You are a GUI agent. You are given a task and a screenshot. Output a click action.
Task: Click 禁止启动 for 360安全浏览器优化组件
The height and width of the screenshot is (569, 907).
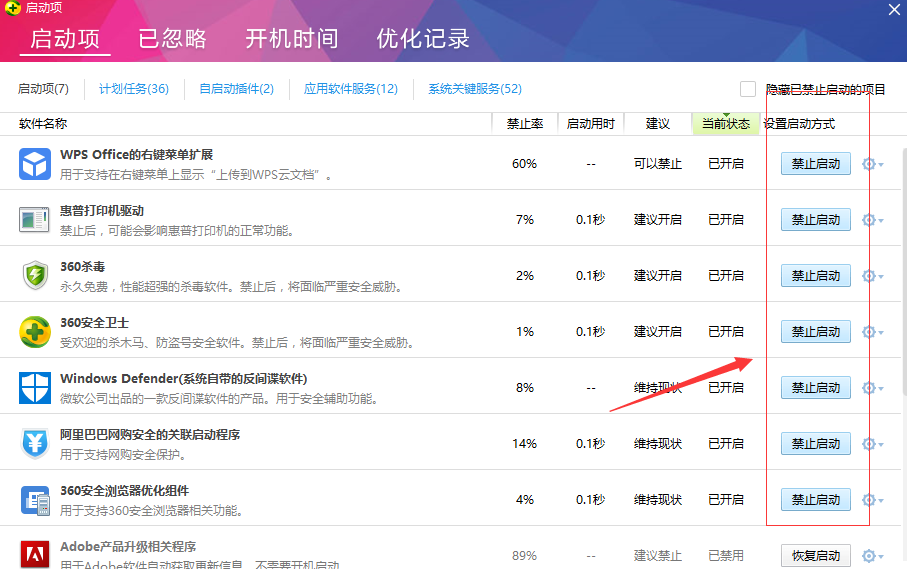[x=816, y=500]
